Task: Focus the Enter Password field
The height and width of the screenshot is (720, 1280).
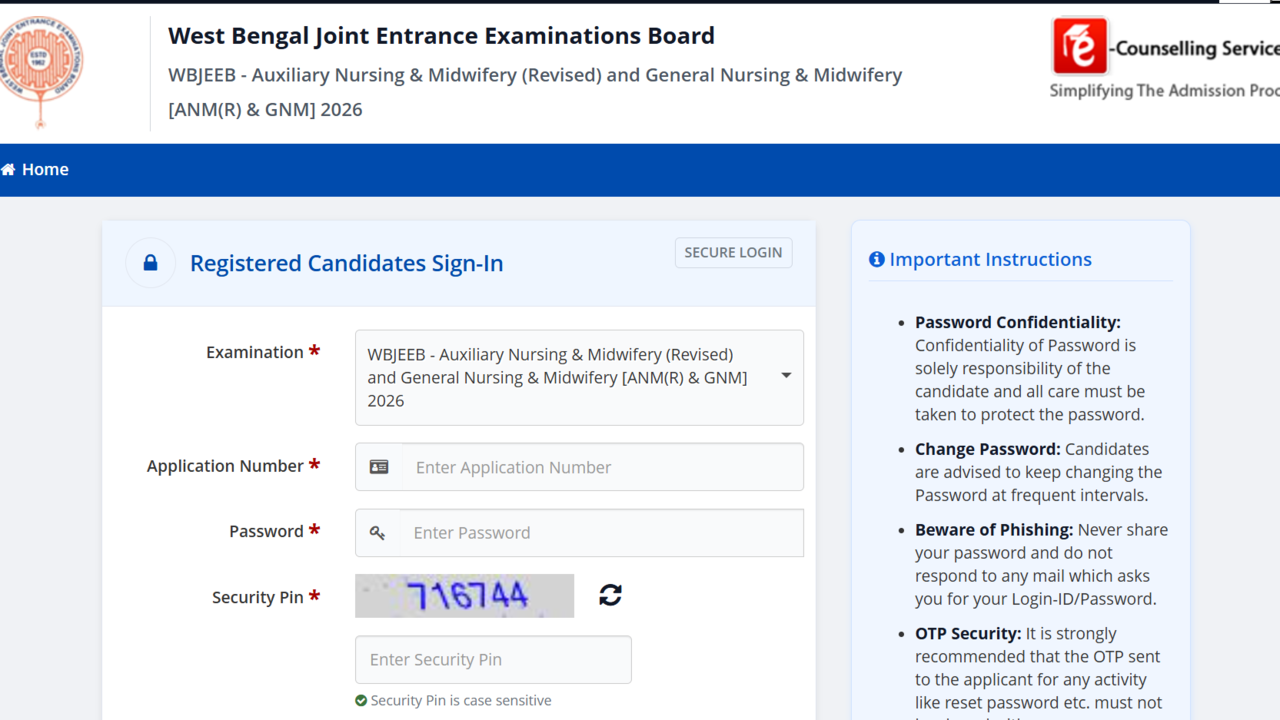Action: pyautogui.click(x=602, y=533)
